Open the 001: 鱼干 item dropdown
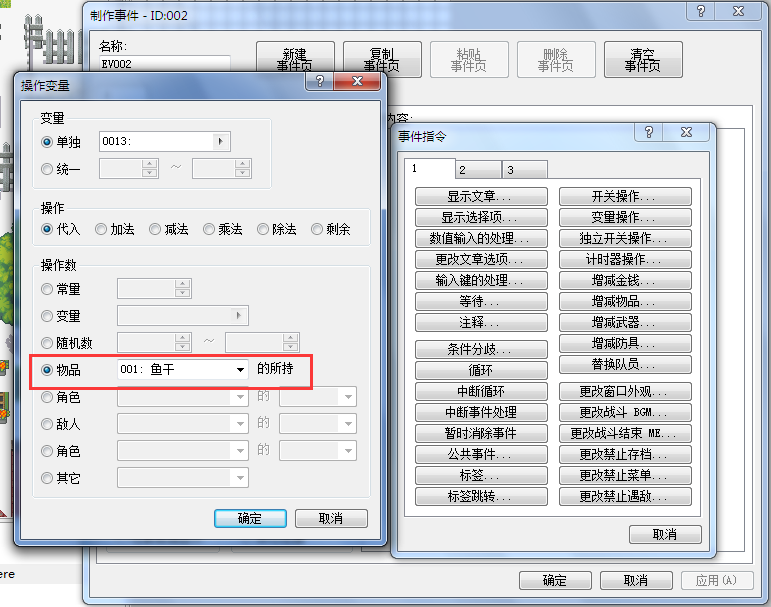Viewport: 771px width, 607px height. coord(182,369)
